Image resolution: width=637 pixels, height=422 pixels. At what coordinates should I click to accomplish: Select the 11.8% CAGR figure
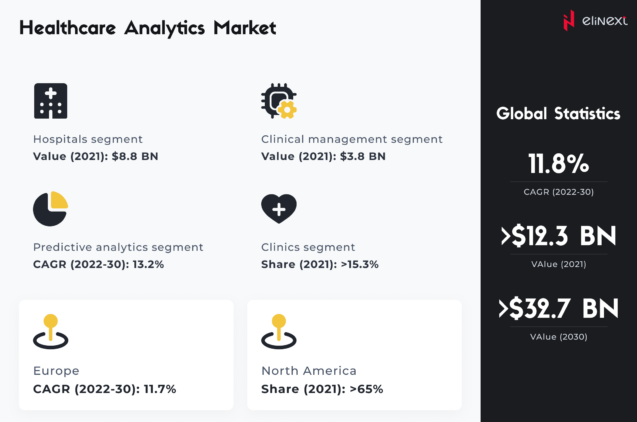558,164
